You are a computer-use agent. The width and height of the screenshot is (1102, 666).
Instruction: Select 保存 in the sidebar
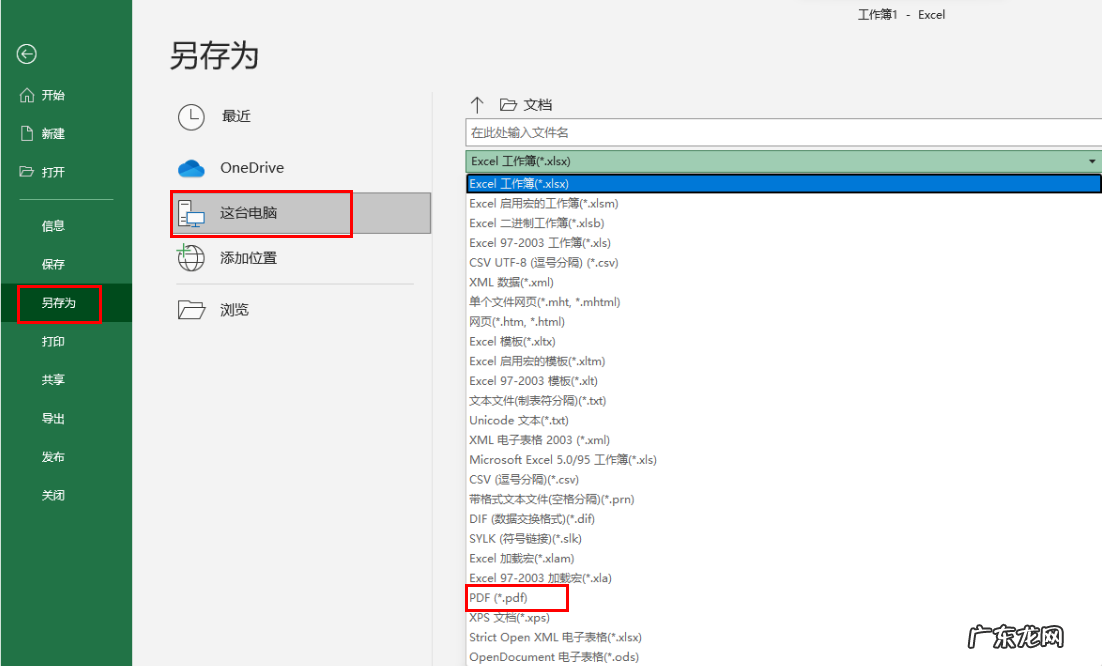tap(53, 264)
